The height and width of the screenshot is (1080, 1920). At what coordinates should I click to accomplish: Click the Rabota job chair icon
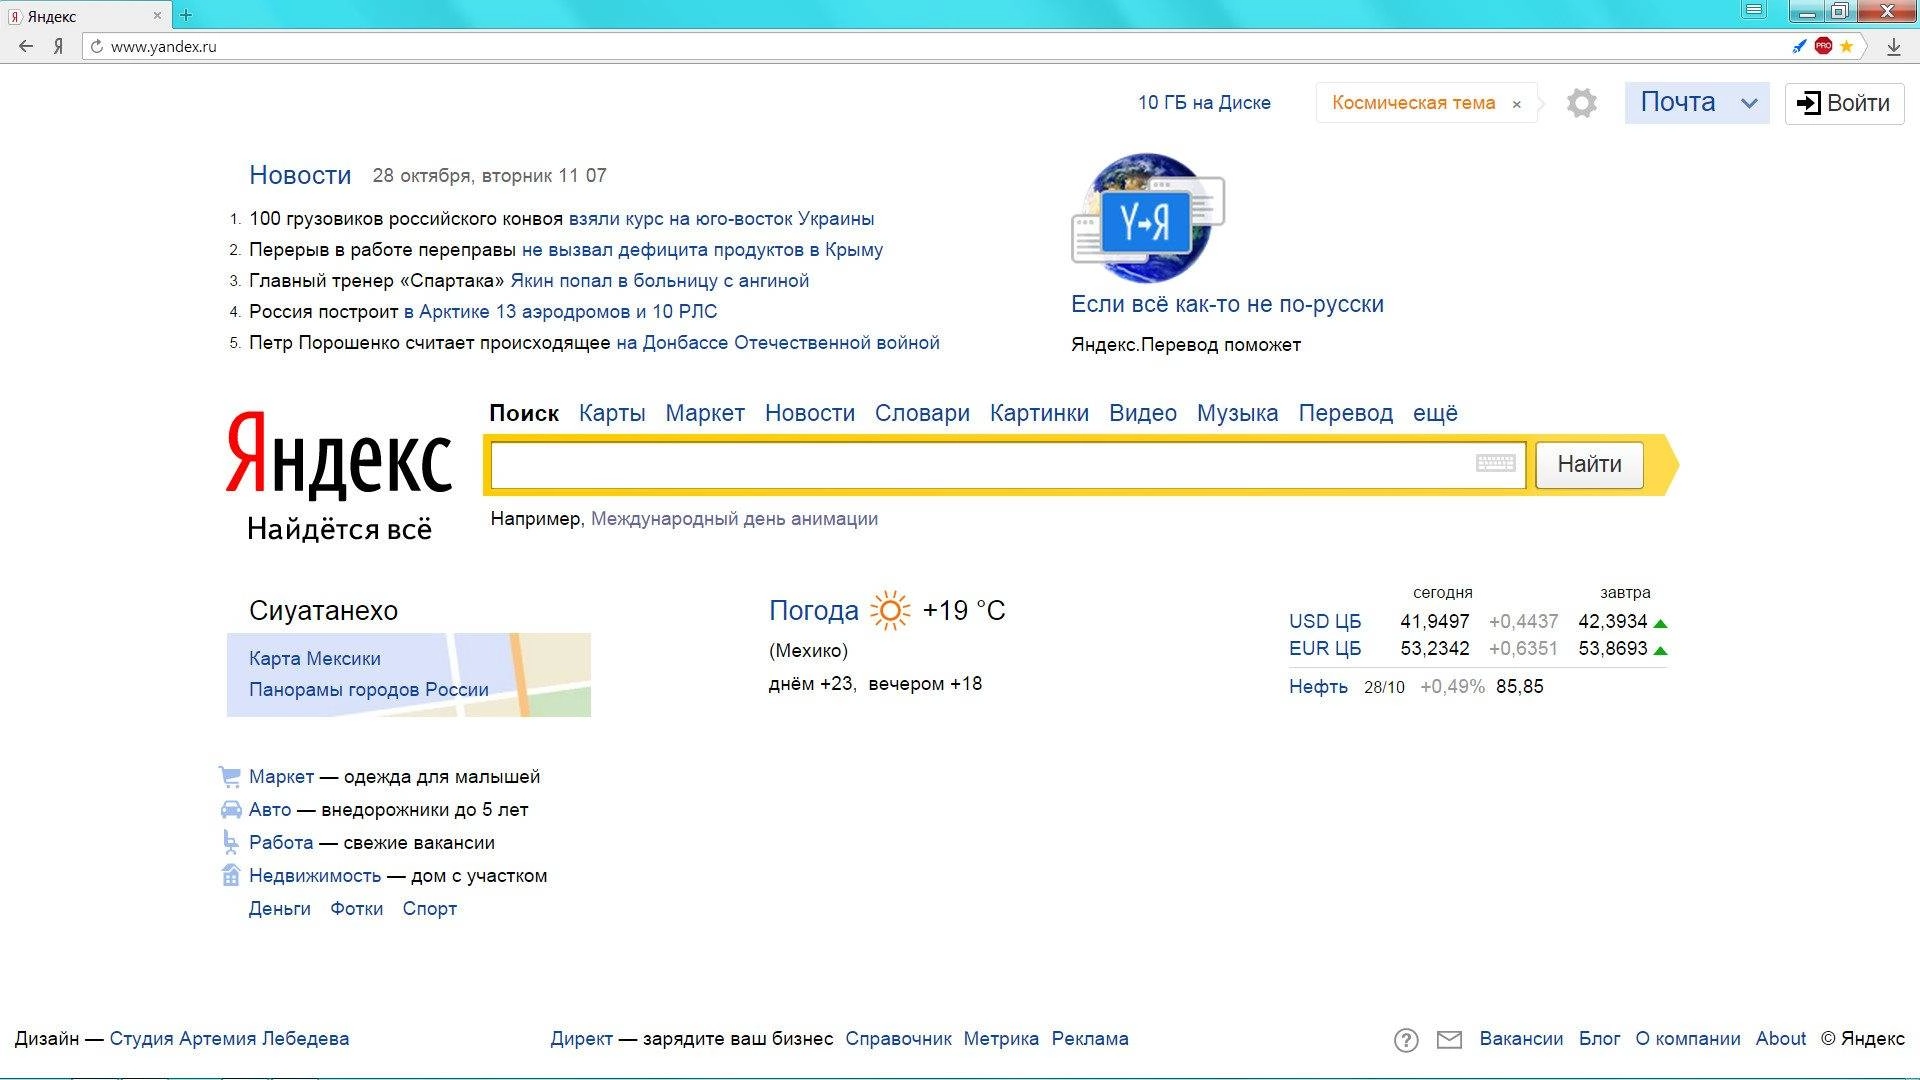pyautogui.click(x=230, y=842)
